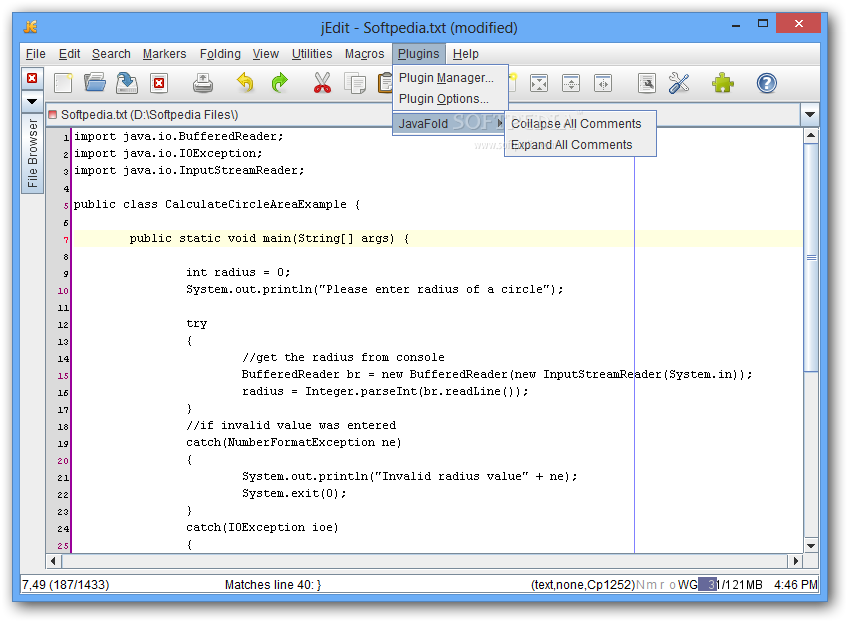This screenshot has height=622, width=848.
Task: Open the View menu
Action: (x=266, y=54)
